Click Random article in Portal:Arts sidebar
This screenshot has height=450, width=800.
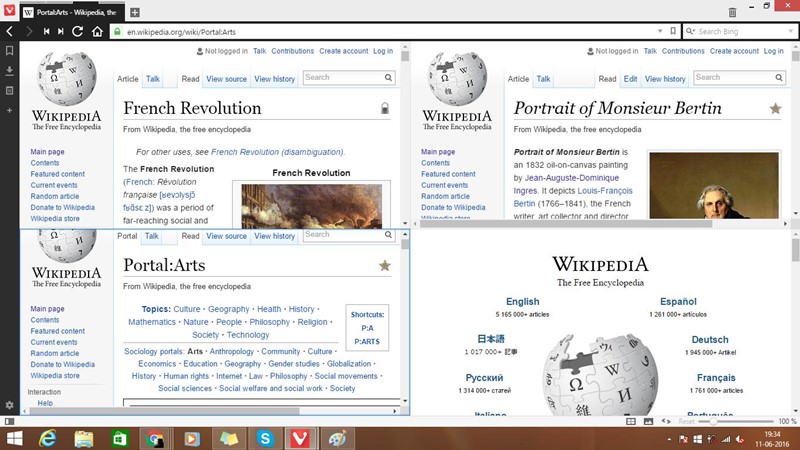pos(55,353)
